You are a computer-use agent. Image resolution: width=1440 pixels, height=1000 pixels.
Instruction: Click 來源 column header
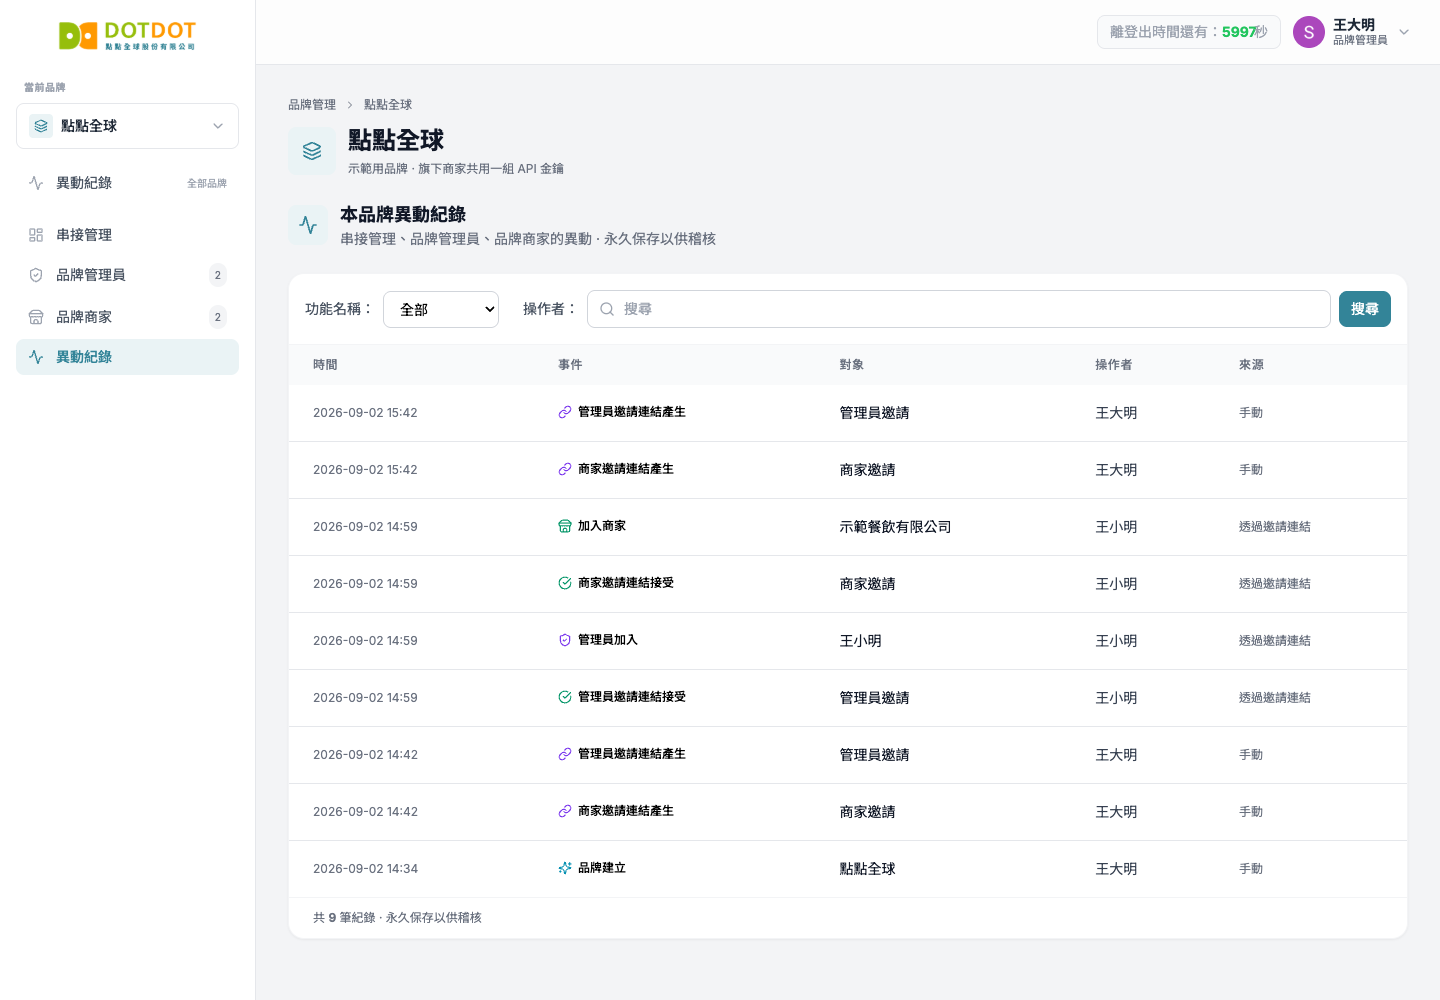click(1251, 365)
